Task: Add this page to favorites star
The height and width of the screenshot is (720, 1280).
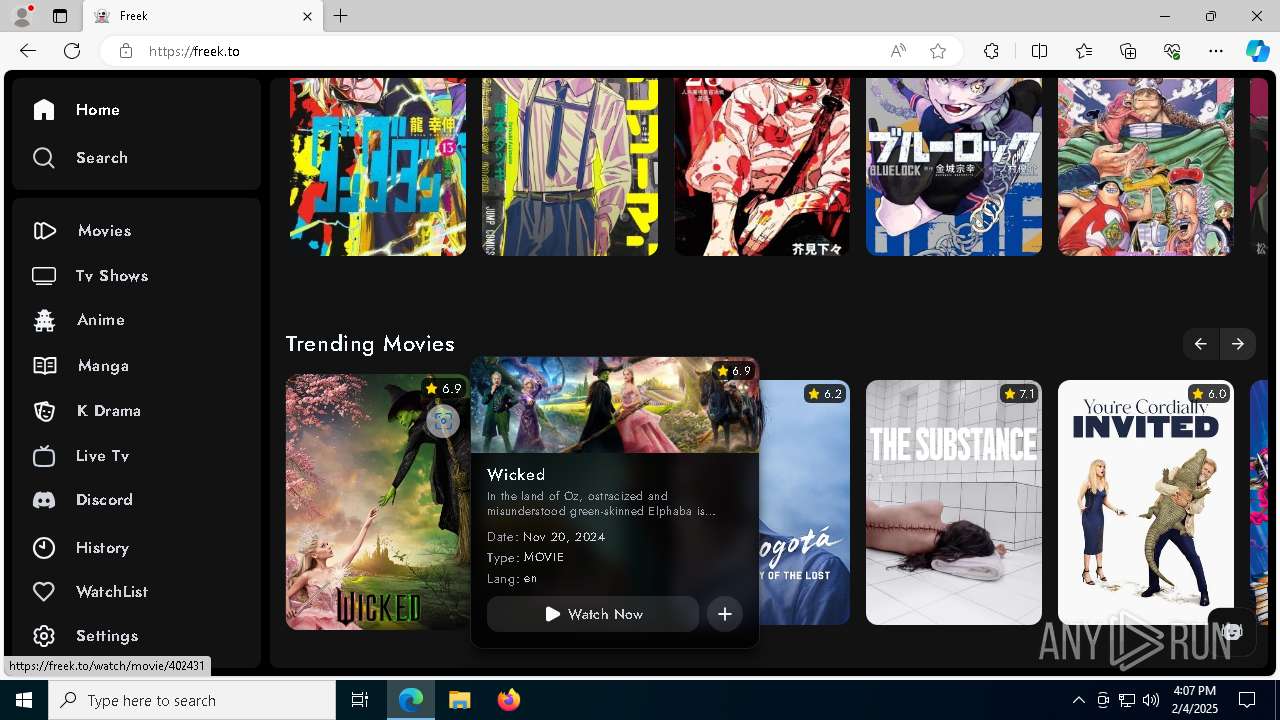Action: click(x=938, y=51)
